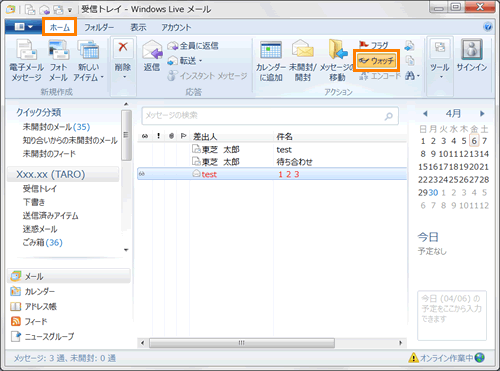
Task: Select 知り合いからの未開封のメール
Action: (x=70, y=140)
